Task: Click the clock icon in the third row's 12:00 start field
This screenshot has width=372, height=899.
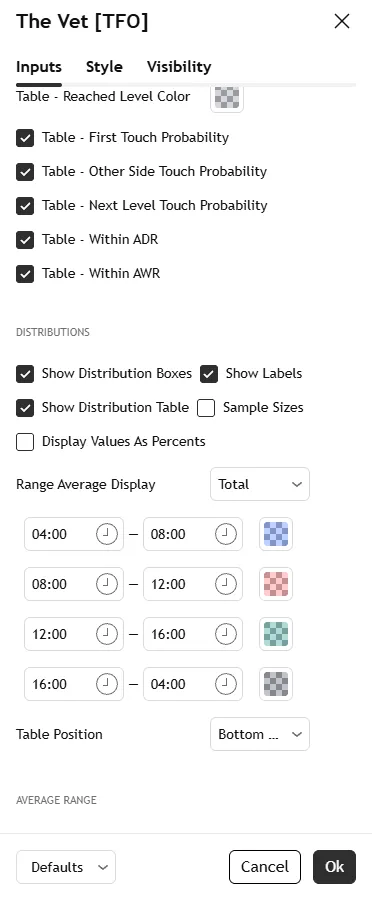Action: (107, 634)
